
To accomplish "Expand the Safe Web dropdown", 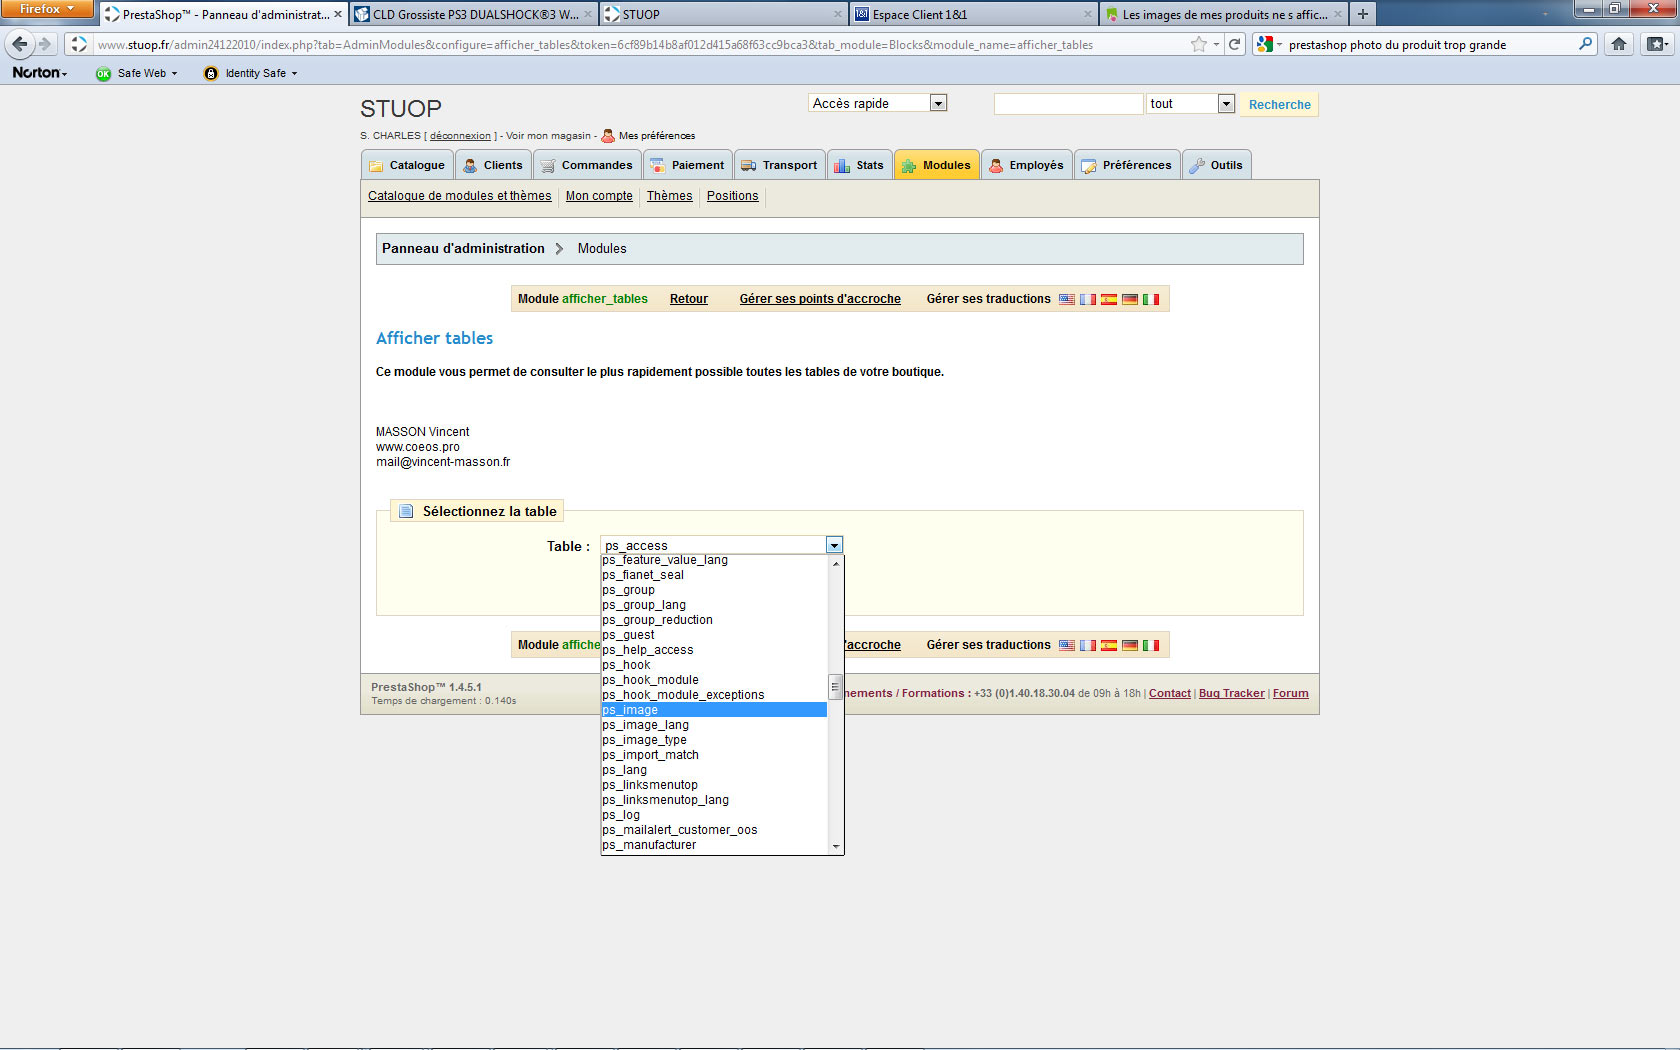I will pyautogui.click(x=174, y=73).
